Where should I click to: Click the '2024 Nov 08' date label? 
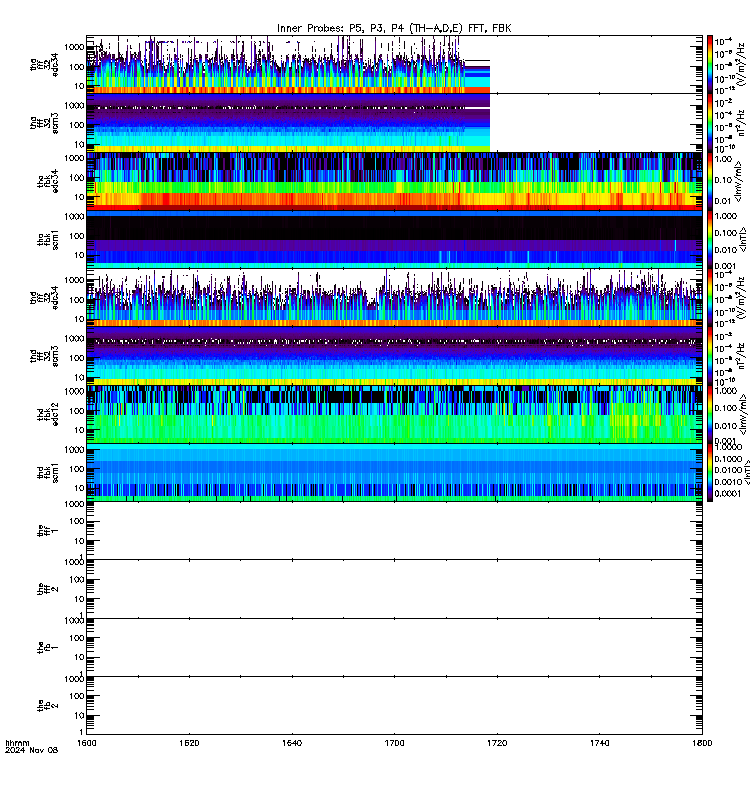(32, 750)
